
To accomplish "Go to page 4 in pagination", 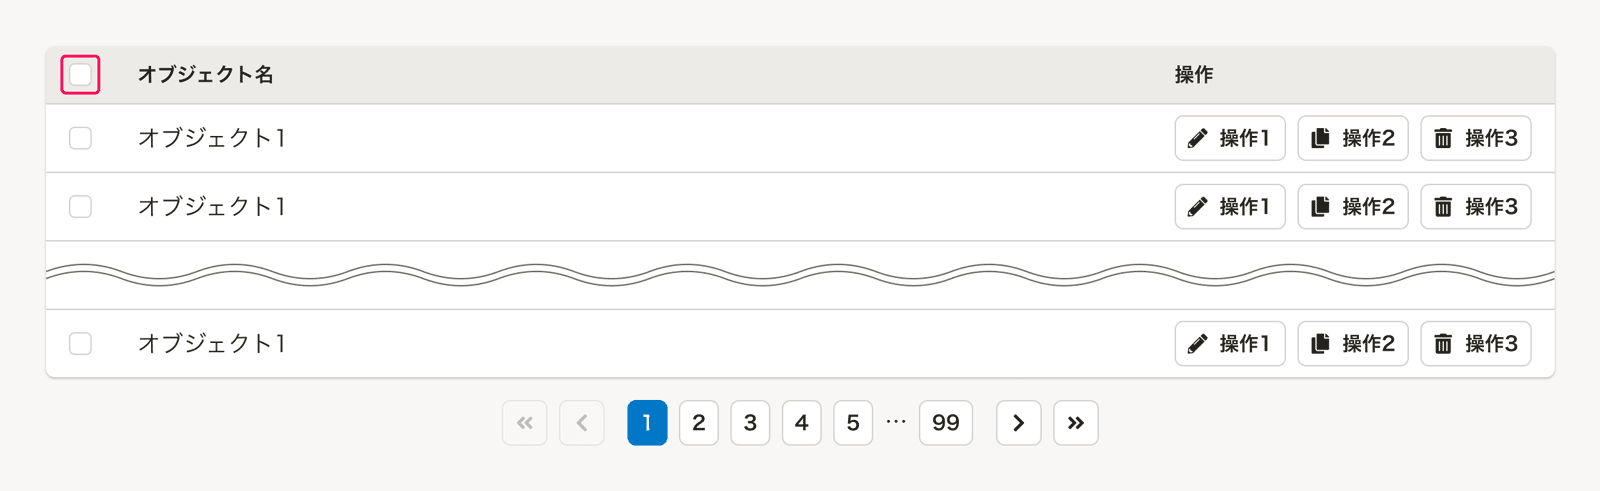I will click(801, 423).
